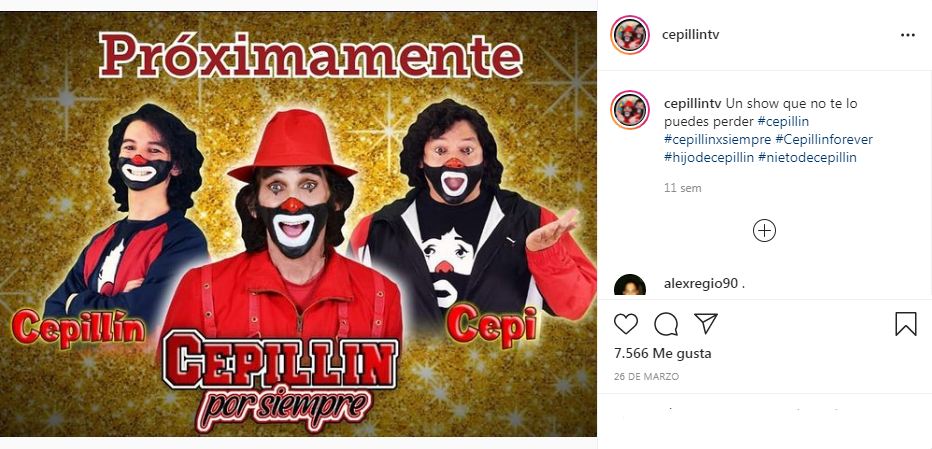This screenshot has height=449, width=932.
Task: Open the #nietodecepillin hashtag
Action: (807, 158)
